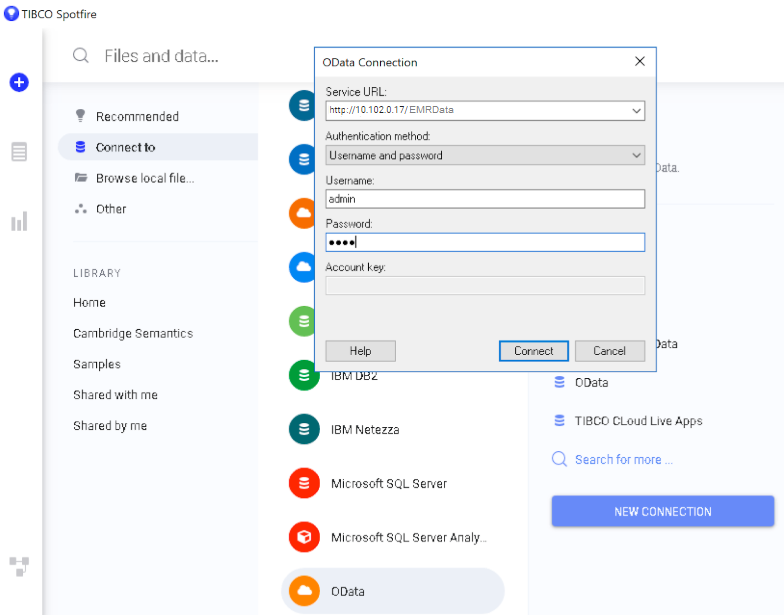Click the search magnifier beside Files and data
Screen dimensions: 784x615
click(x=81, y=56)
